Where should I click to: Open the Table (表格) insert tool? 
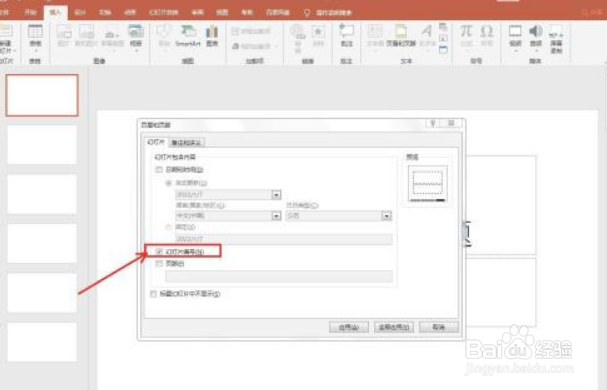tap(35, 38)
